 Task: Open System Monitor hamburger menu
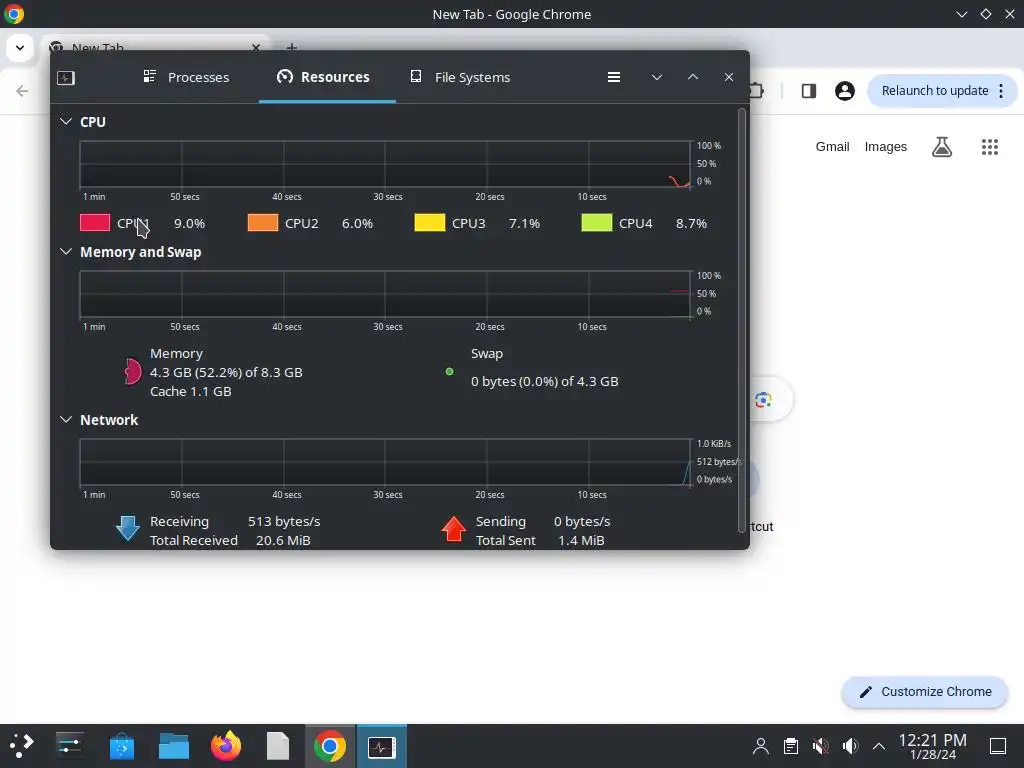[614, 77]
